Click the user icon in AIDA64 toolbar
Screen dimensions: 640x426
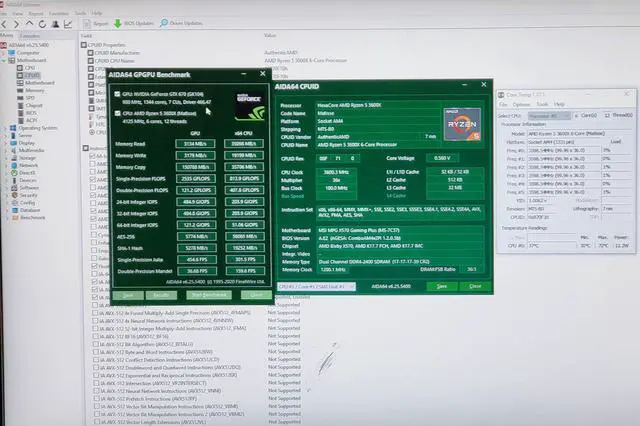tap(55, 24)
